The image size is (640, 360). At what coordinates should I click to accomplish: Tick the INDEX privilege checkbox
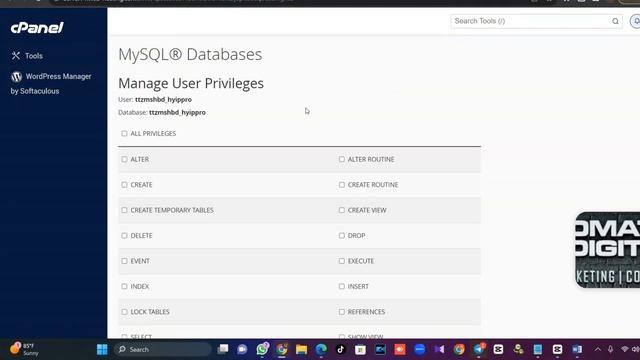tap(124, 287)
